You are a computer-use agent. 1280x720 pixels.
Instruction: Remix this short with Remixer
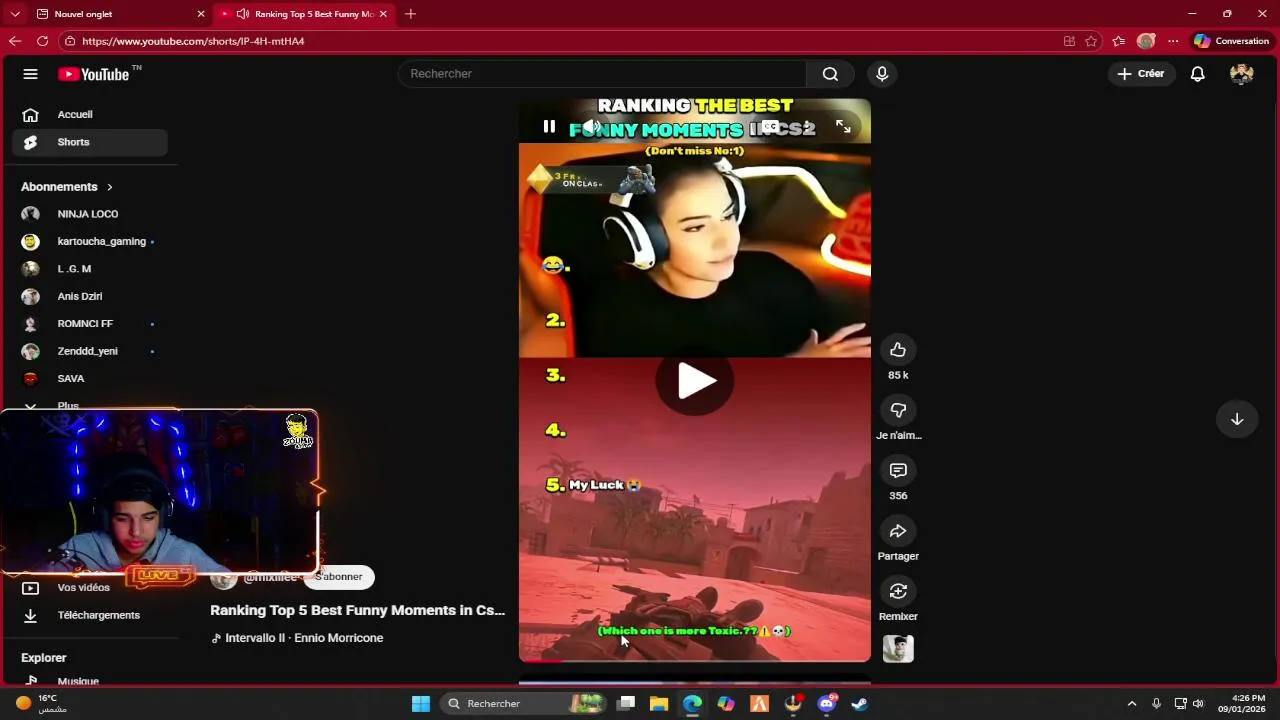click(x=898, y=591)
